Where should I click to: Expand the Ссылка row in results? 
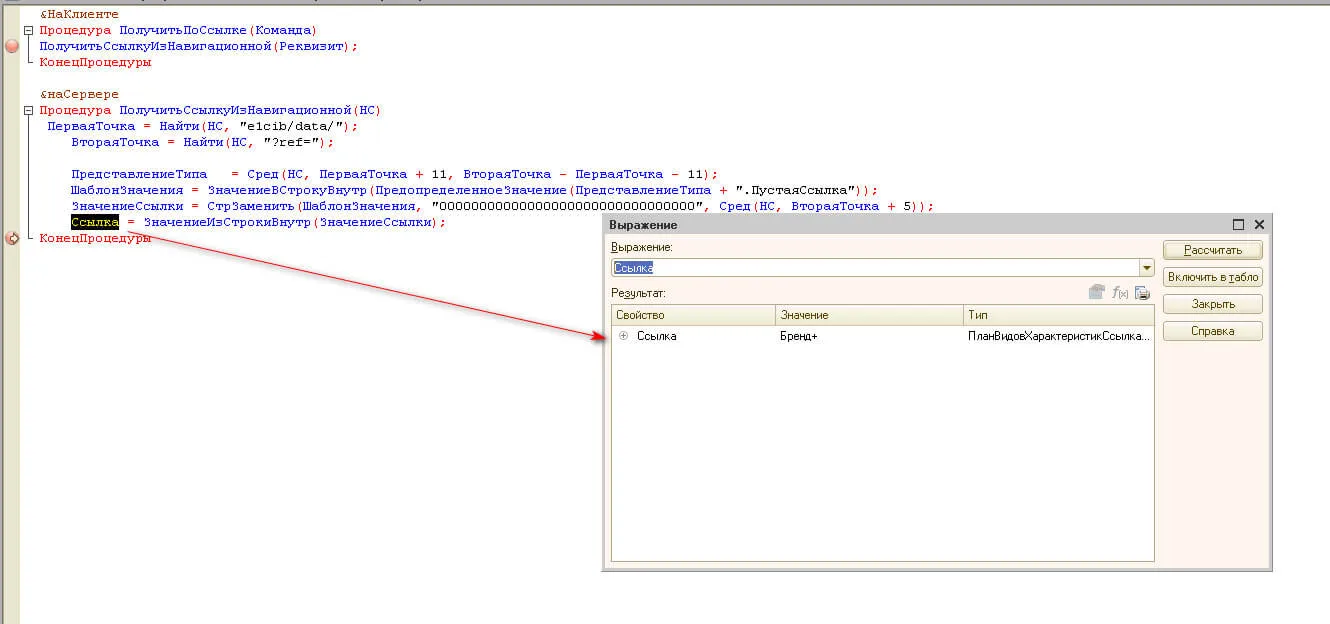[624, 336]
